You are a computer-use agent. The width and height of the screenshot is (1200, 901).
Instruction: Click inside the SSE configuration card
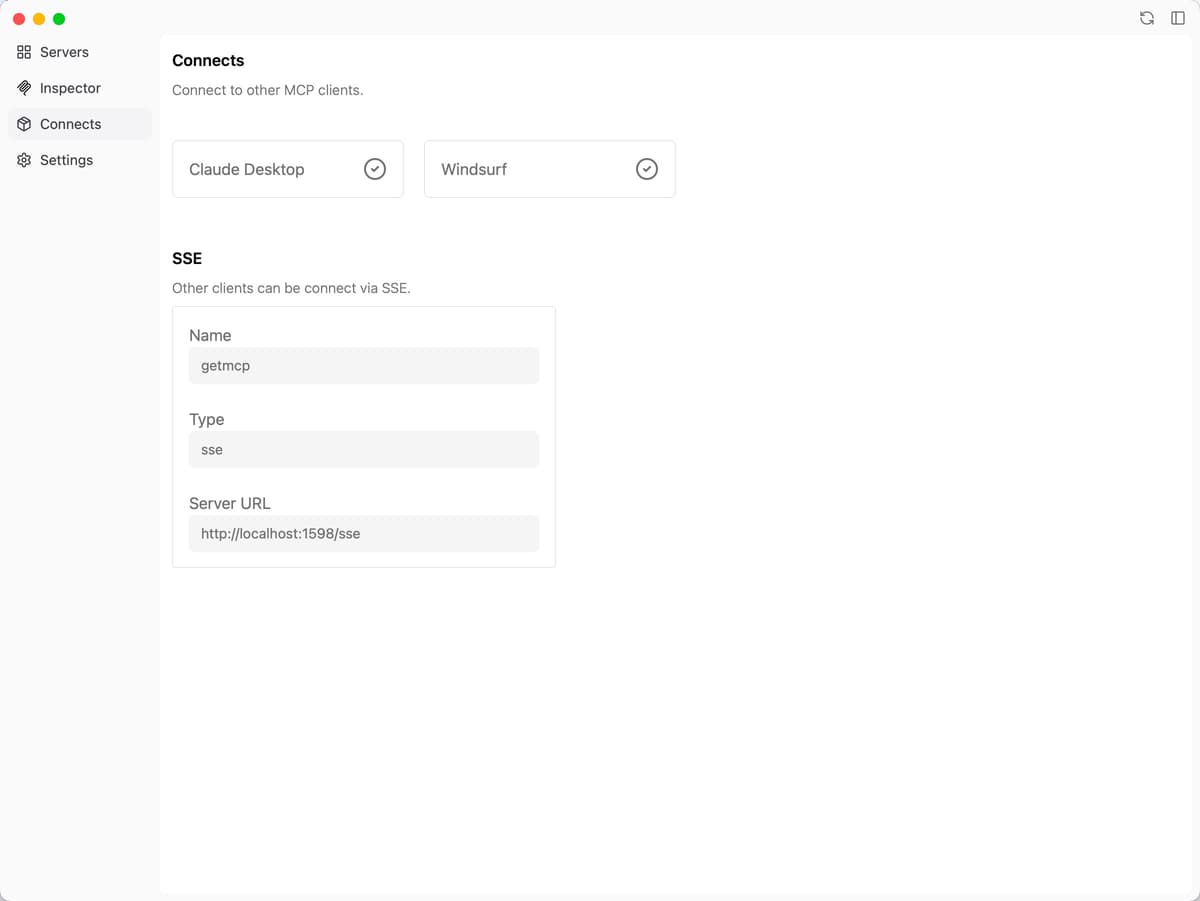tap(363, 437)
